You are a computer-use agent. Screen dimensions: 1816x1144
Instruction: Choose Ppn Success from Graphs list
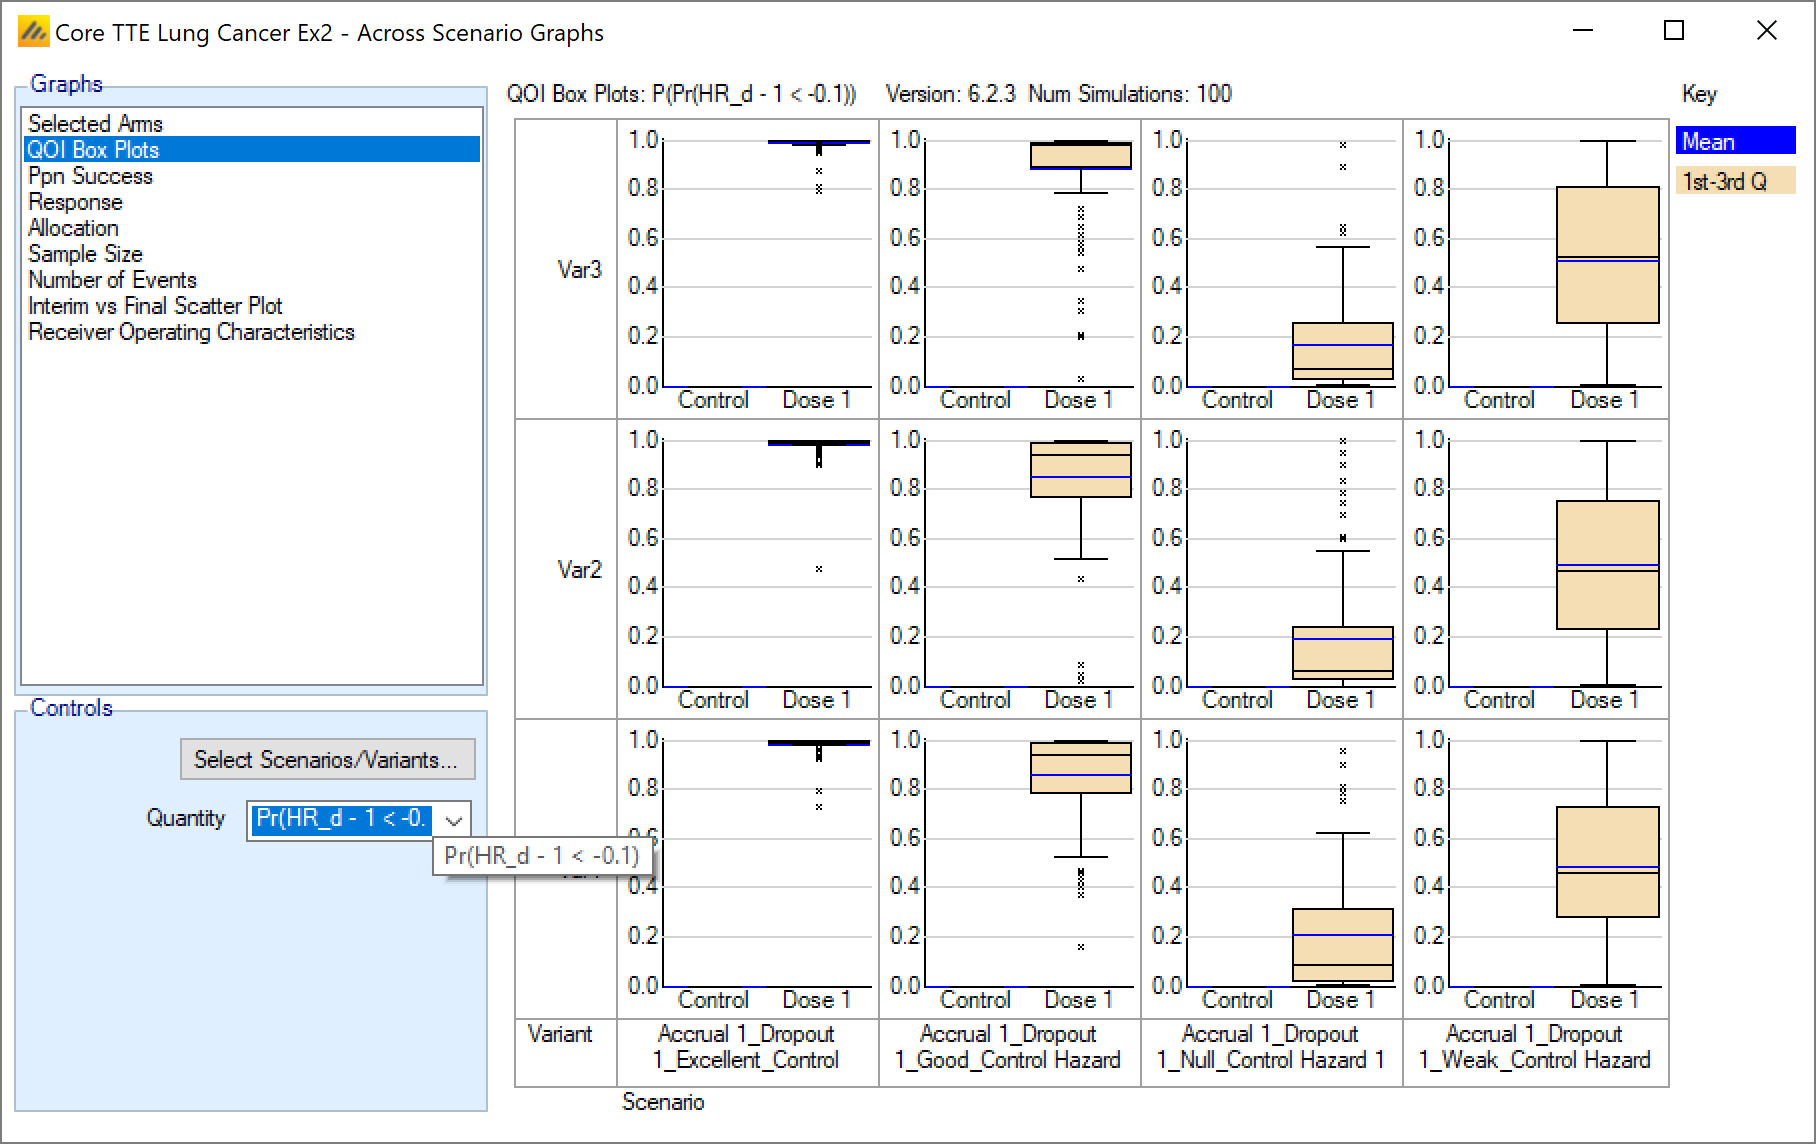(90, 176)
